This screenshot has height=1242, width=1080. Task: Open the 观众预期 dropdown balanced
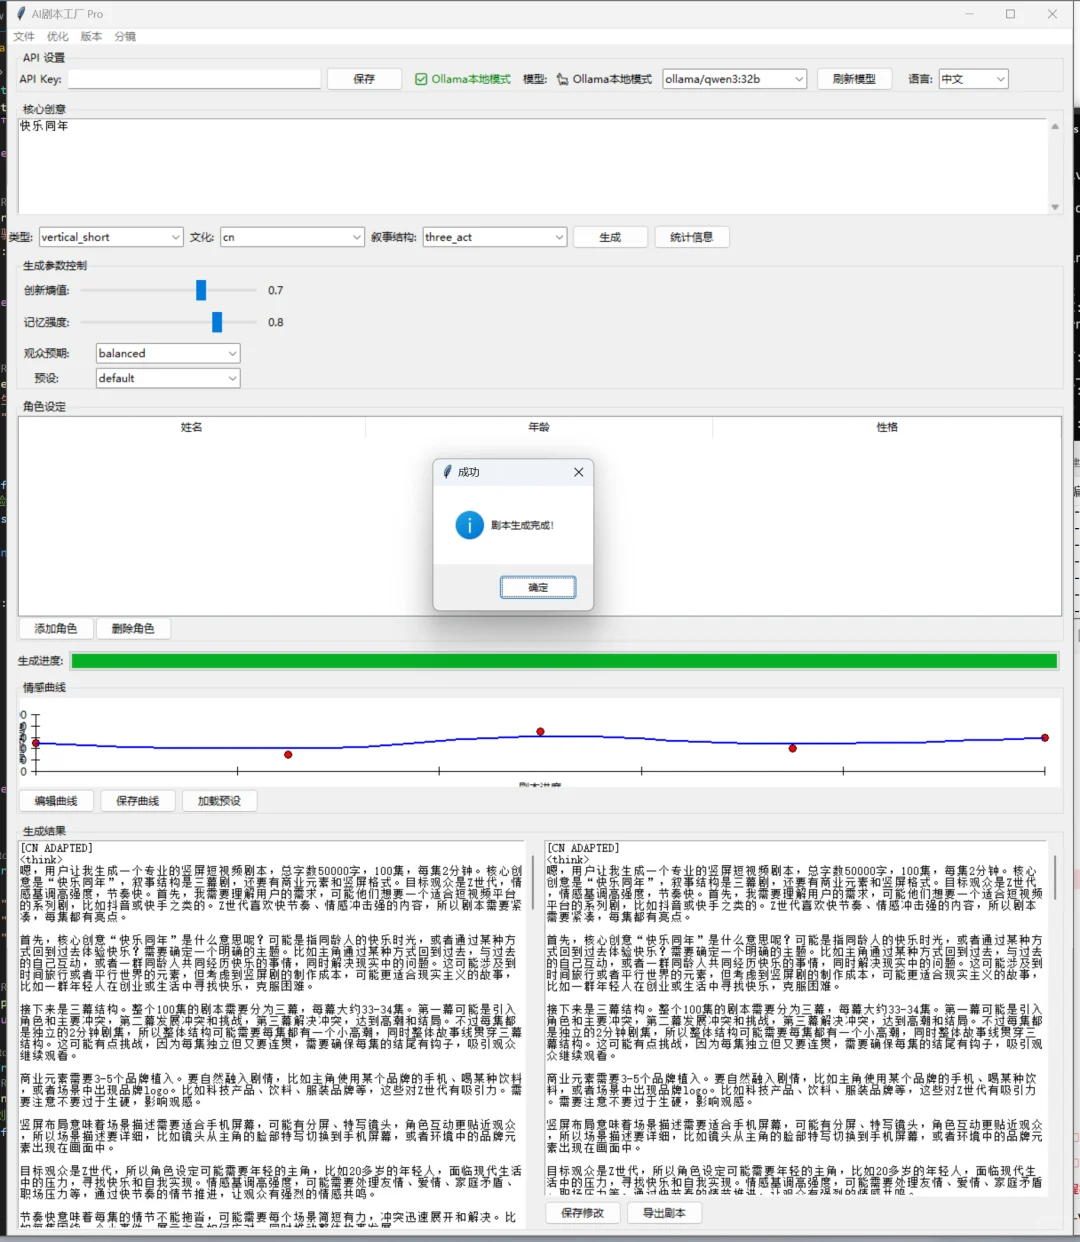click(x=168, y=353)
